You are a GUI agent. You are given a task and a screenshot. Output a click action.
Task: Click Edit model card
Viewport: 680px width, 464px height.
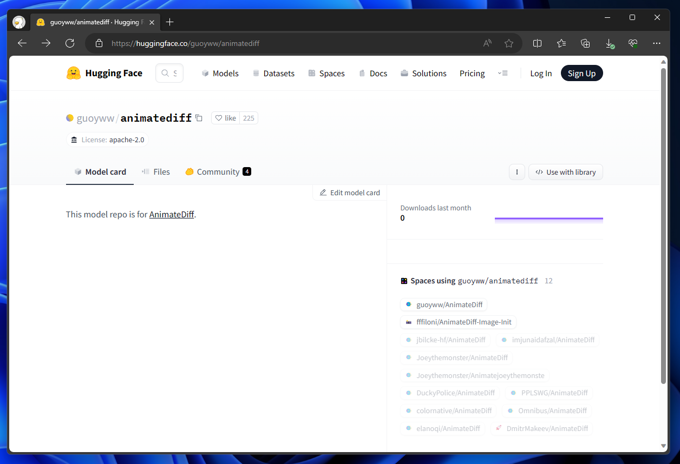(x=350, y=193)
